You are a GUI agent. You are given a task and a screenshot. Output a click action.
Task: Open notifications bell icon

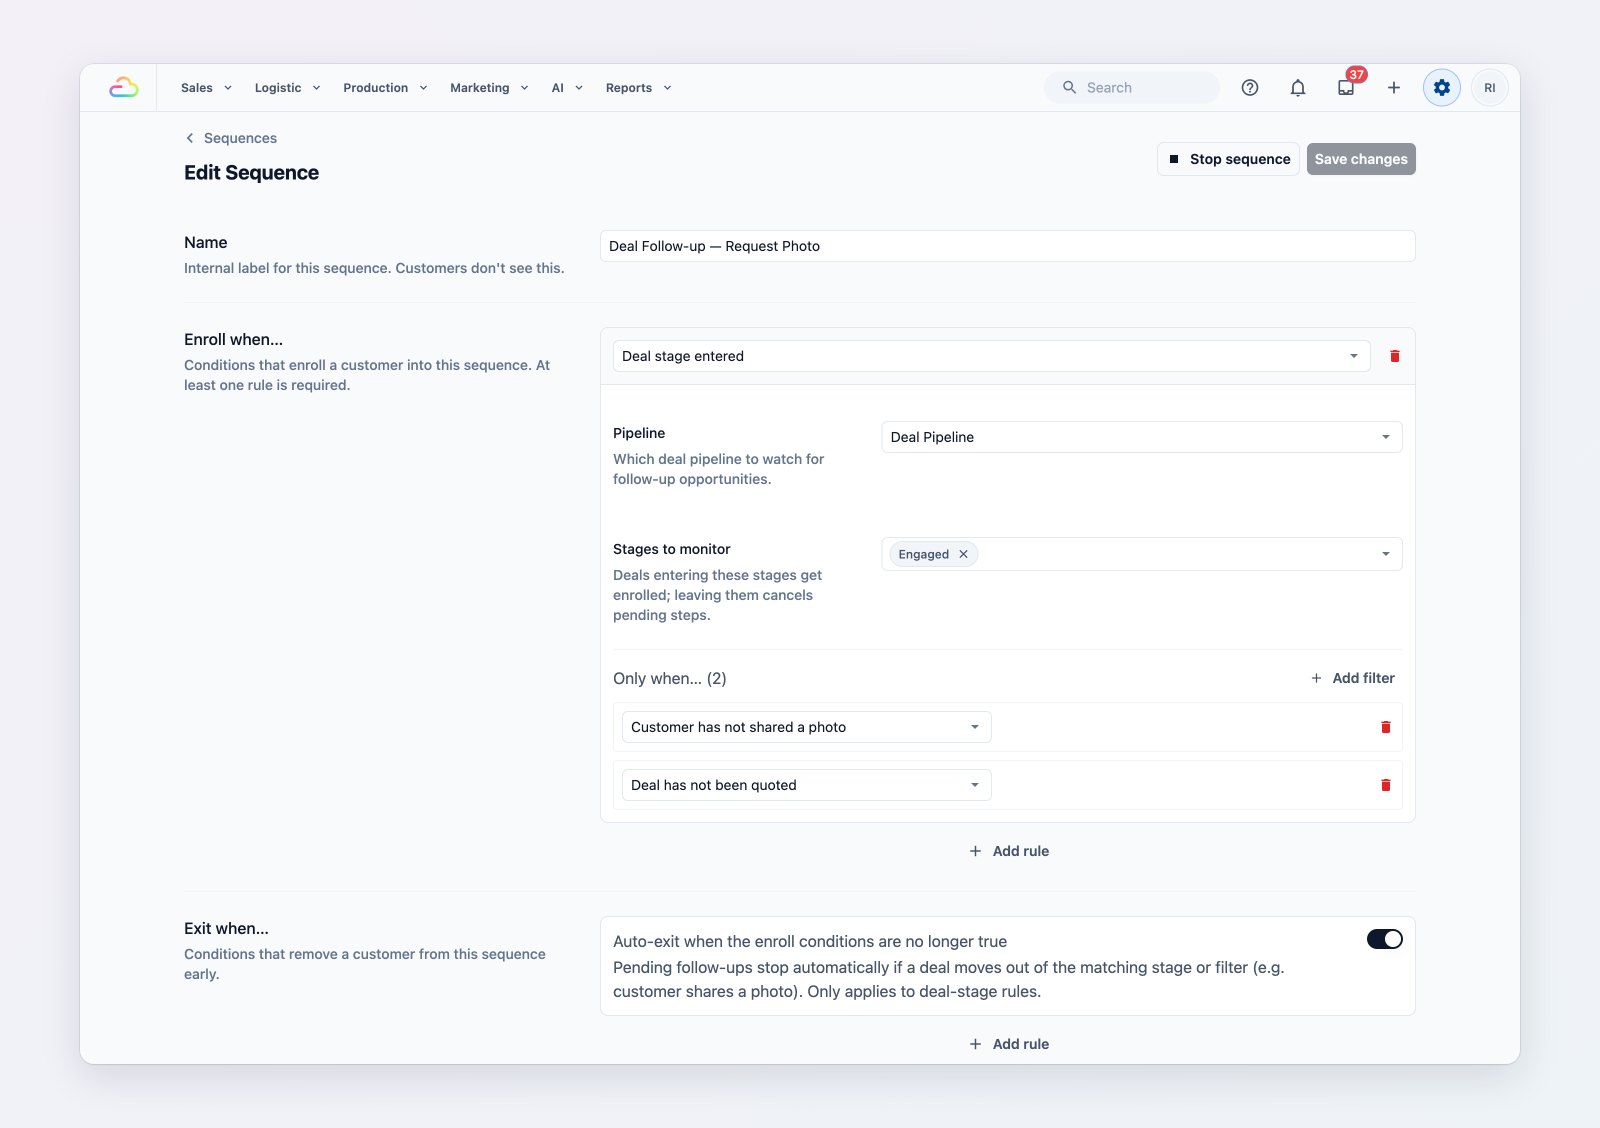(x=1298, y=88)
